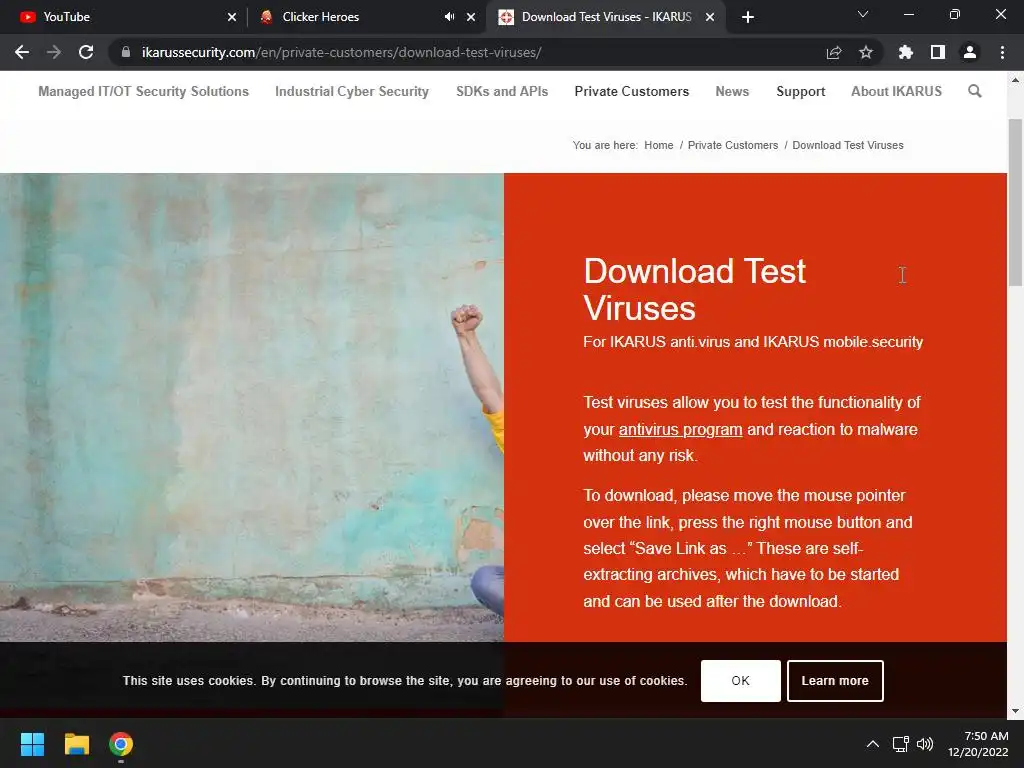Click the scrollbar down arrow

point(1015,711)
